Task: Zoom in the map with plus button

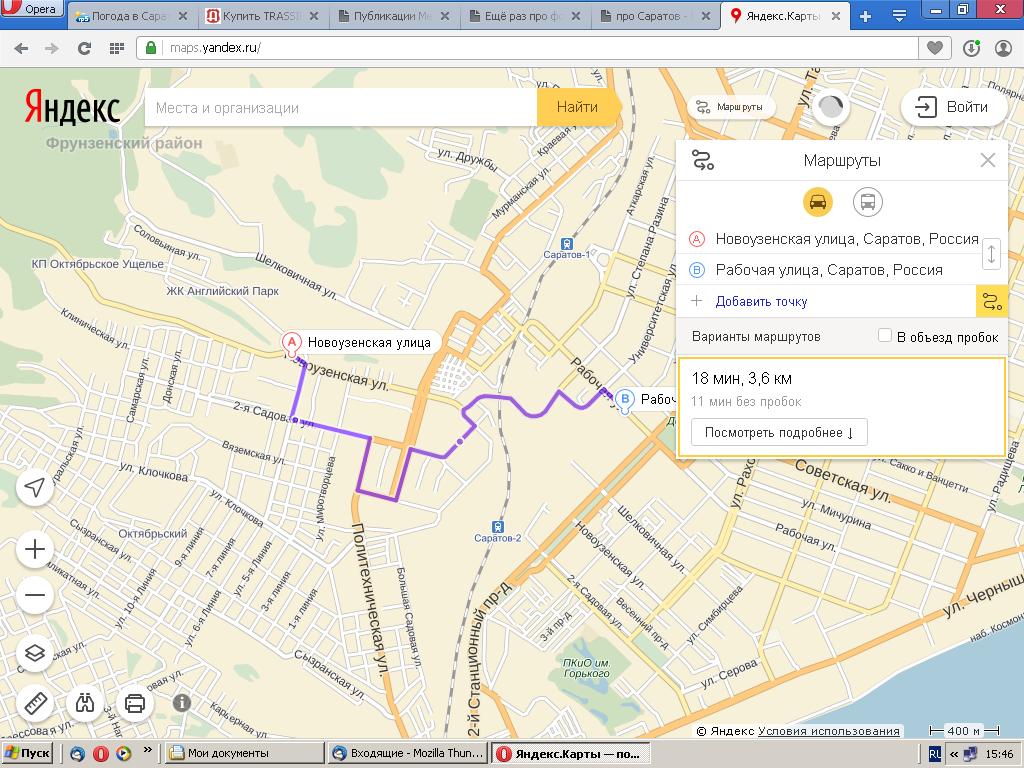Action: coord(35,549)
